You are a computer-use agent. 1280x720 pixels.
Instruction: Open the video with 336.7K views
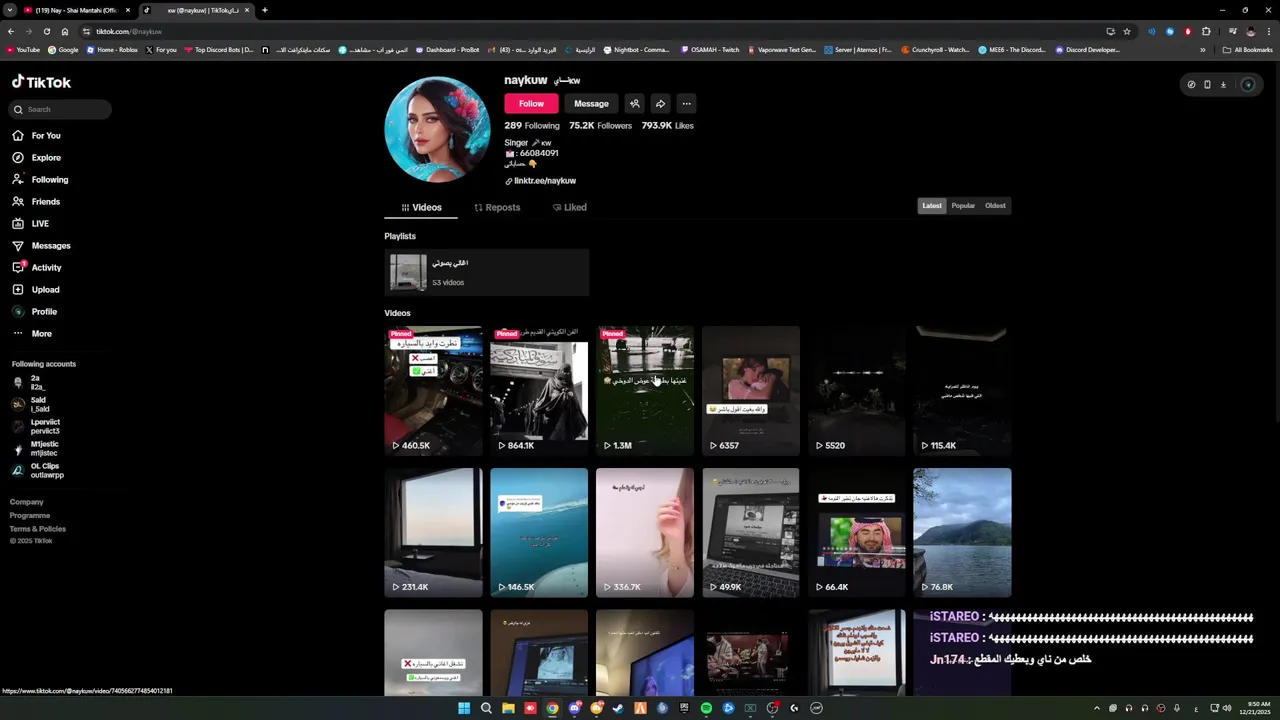645,532
